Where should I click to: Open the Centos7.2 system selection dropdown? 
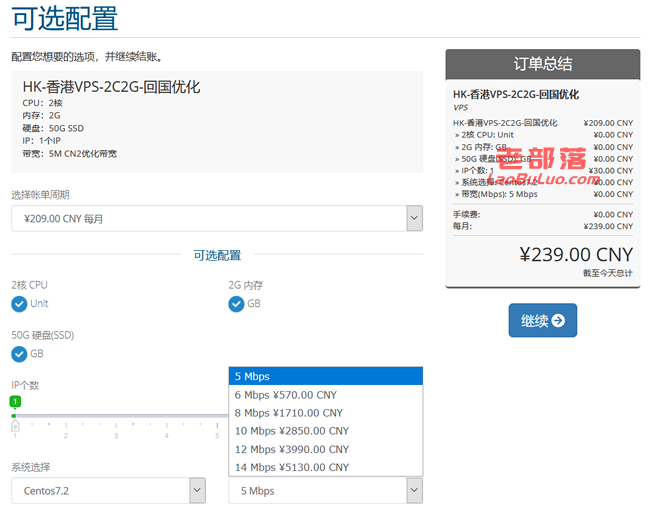[x=108, y=491]
